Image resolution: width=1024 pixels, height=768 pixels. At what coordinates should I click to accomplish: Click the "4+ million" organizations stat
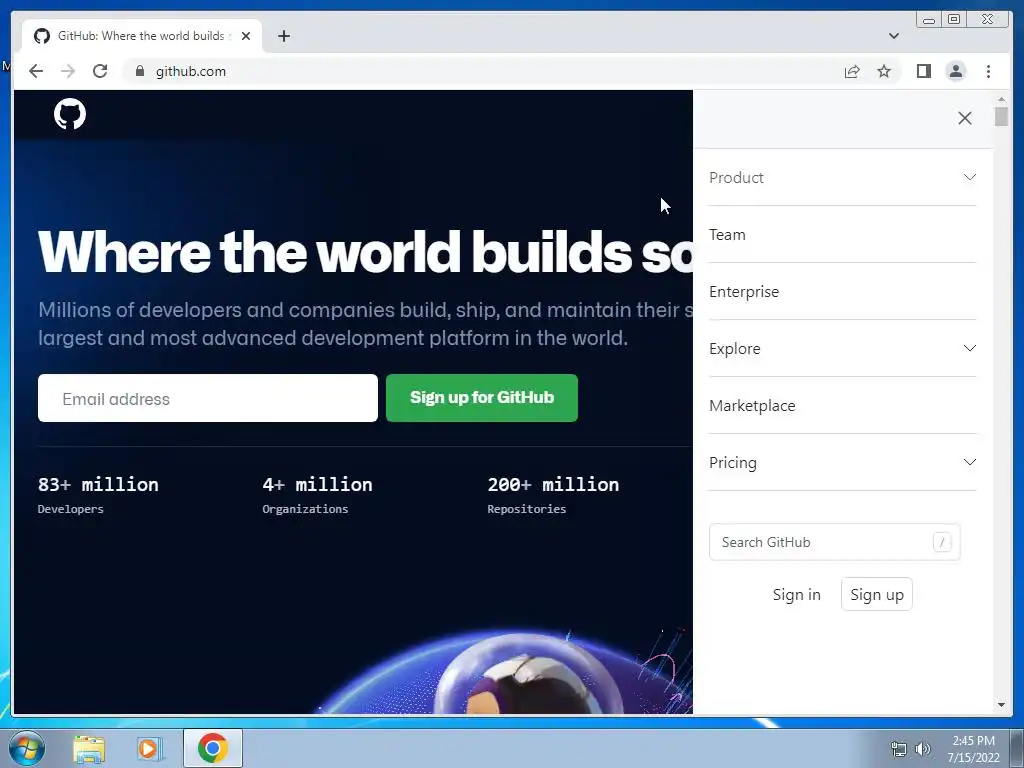pos(317,484)
